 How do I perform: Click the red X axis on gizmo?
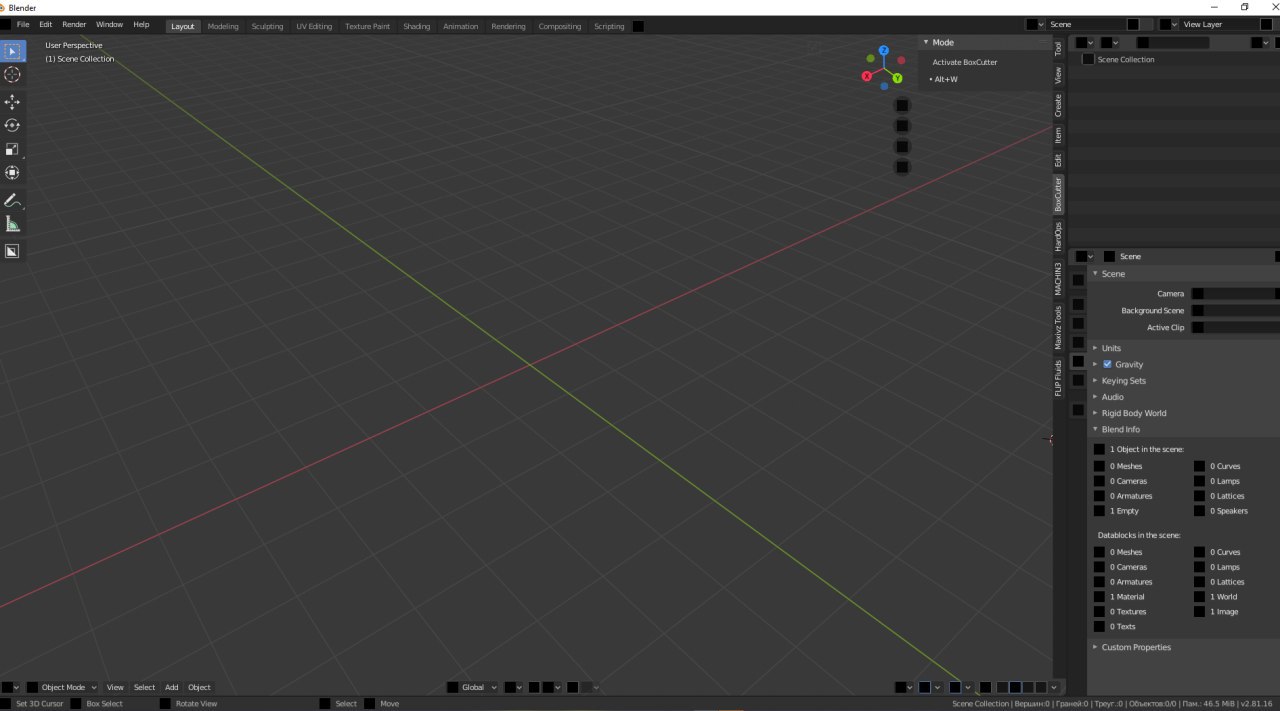[867, 77]
